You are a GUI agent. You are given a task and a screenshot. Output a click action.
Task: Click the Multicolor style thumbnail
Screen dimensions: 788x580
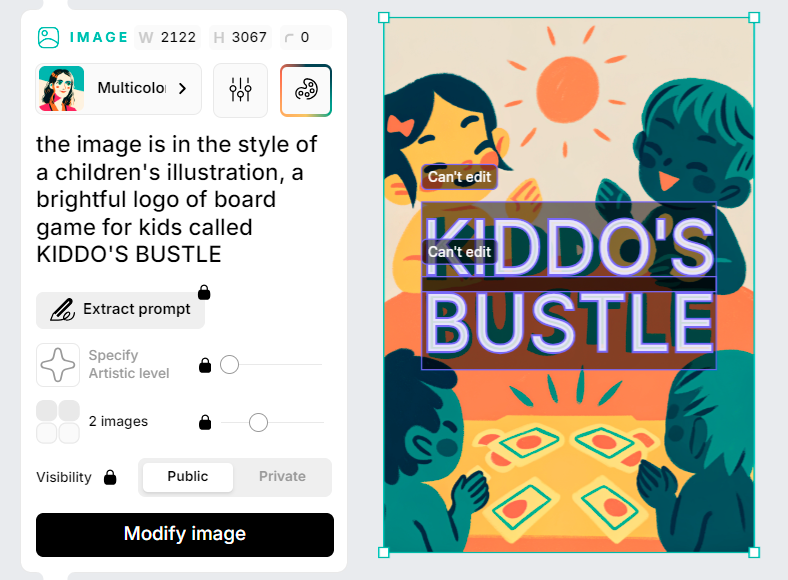pos(61,89)
